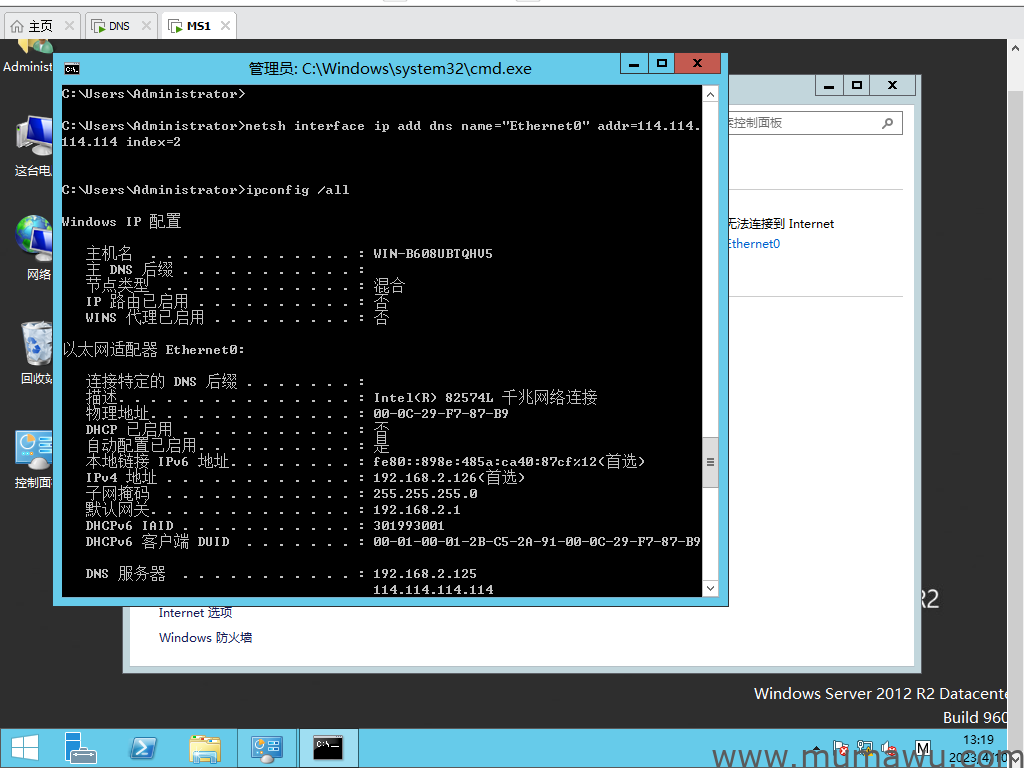Click the cmd.exe taskbar button
The width and height of the screenshot is (1024, 768).
pyautogui.click(x=329, y=747)
